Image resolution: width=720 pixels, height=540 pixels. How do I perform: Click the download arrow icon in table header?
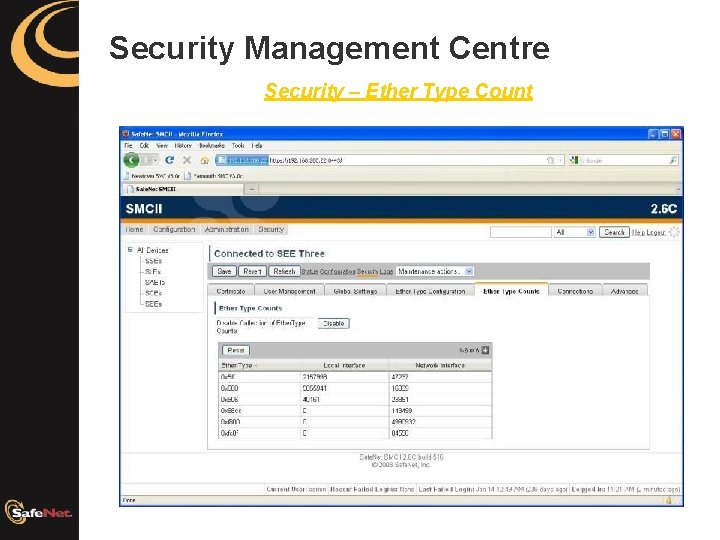tap(485, 350)
